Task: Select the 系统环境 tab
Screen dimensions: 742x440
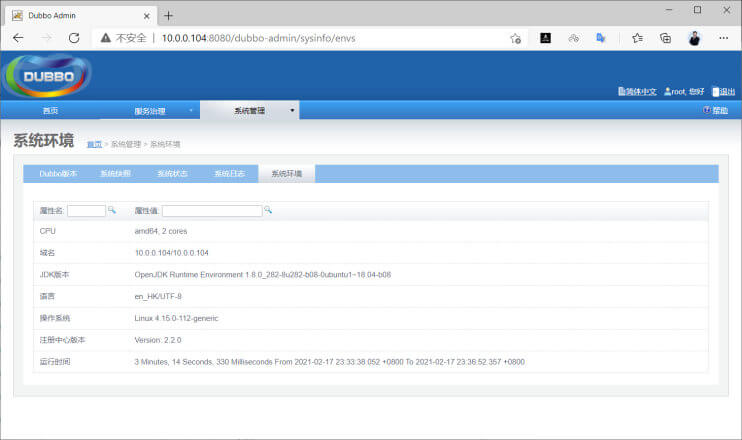Action: tap(286, 174)
